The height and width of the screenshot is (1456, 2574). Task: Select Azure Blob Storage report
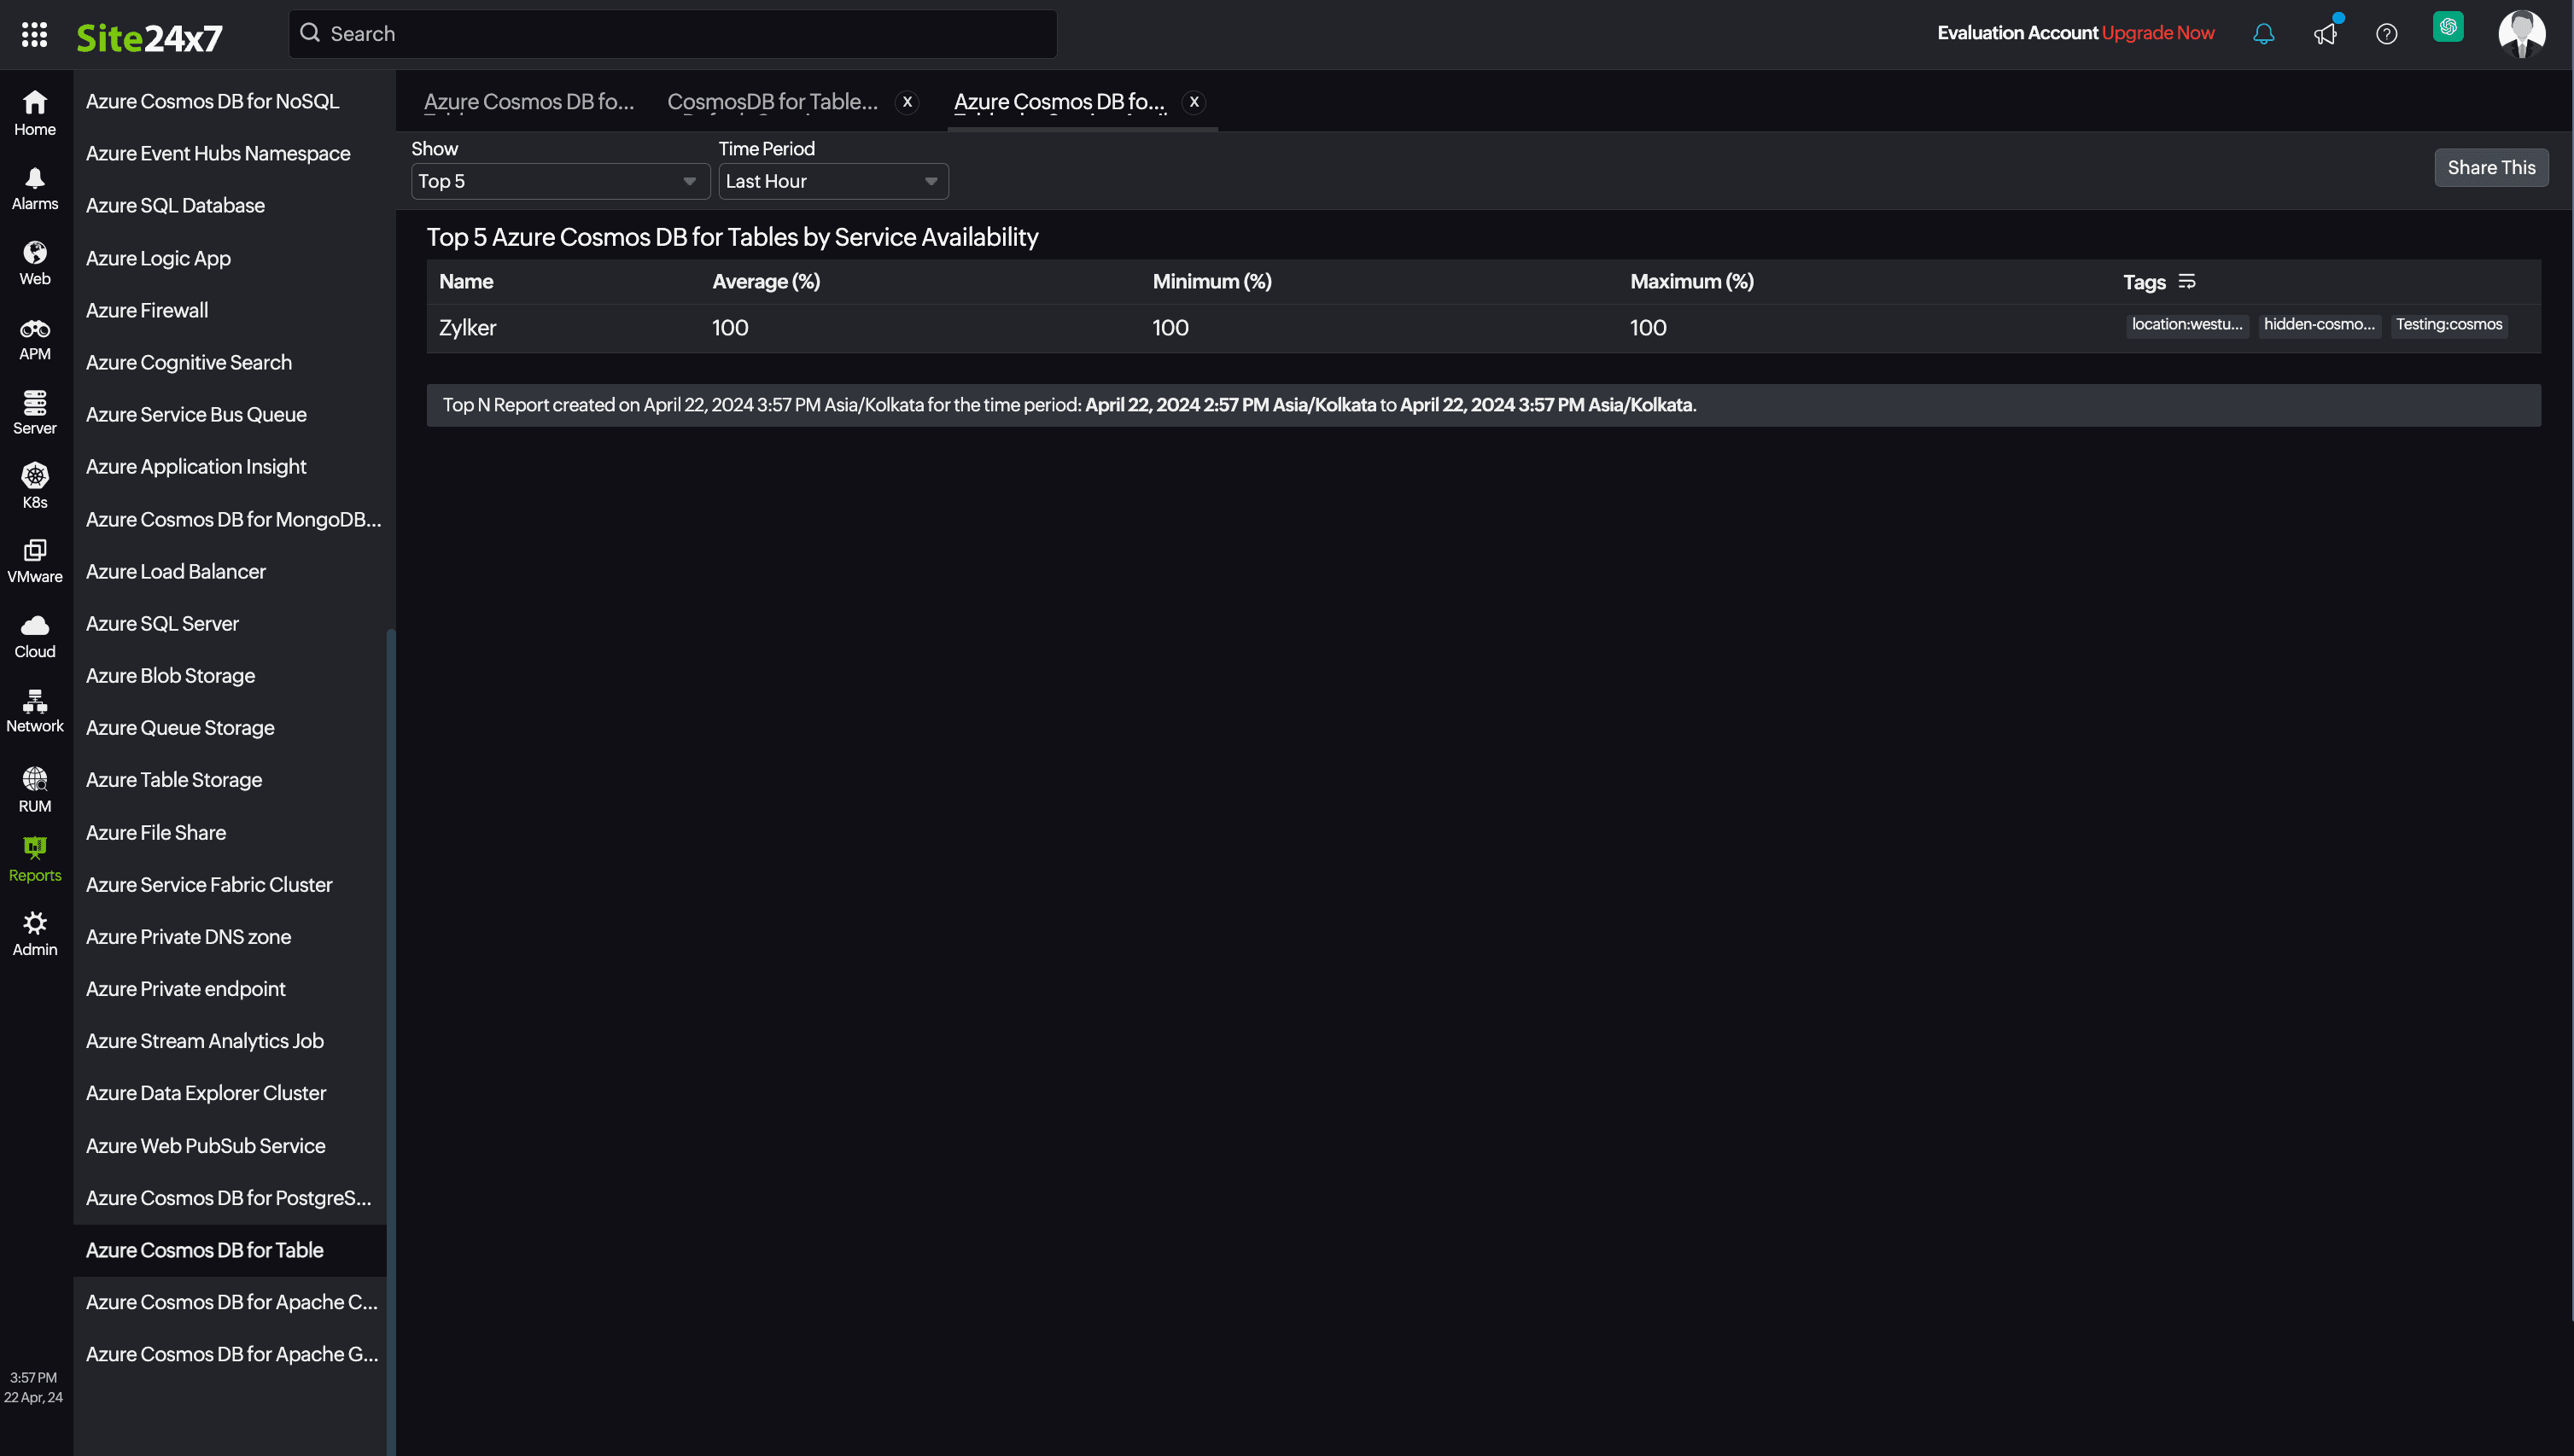pyautogui.click(x=170, y=676)
